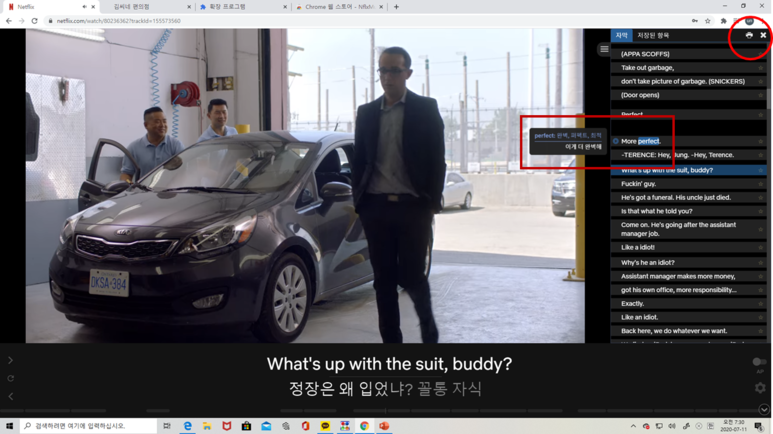773x434 pixels.
Task: Open a new browser tab with plus button
Action: pos(396,7)
